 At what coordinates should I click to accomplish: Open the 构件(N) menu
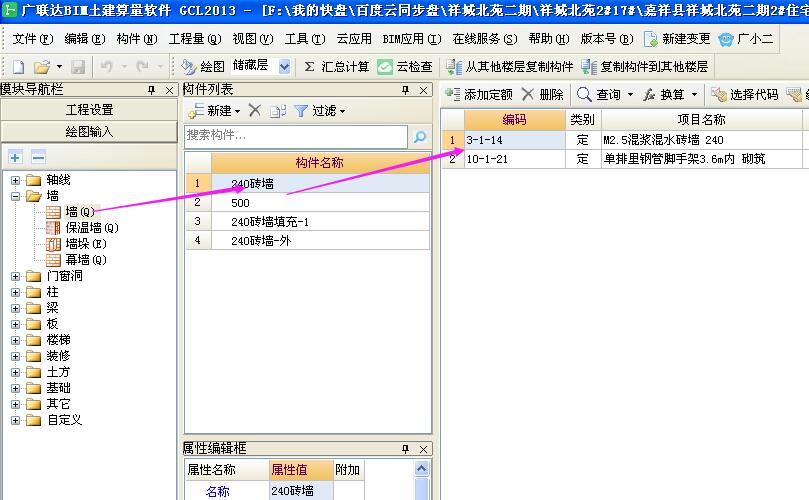(x=137, y=39)
